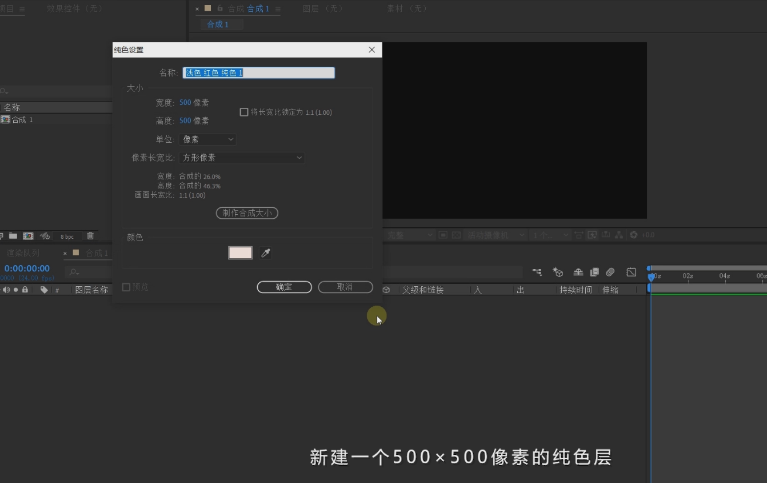Viewport: 767px width, 483px height.
Task: Toggle pixel aspect correction icon in viewer
Action: (579, 235)
